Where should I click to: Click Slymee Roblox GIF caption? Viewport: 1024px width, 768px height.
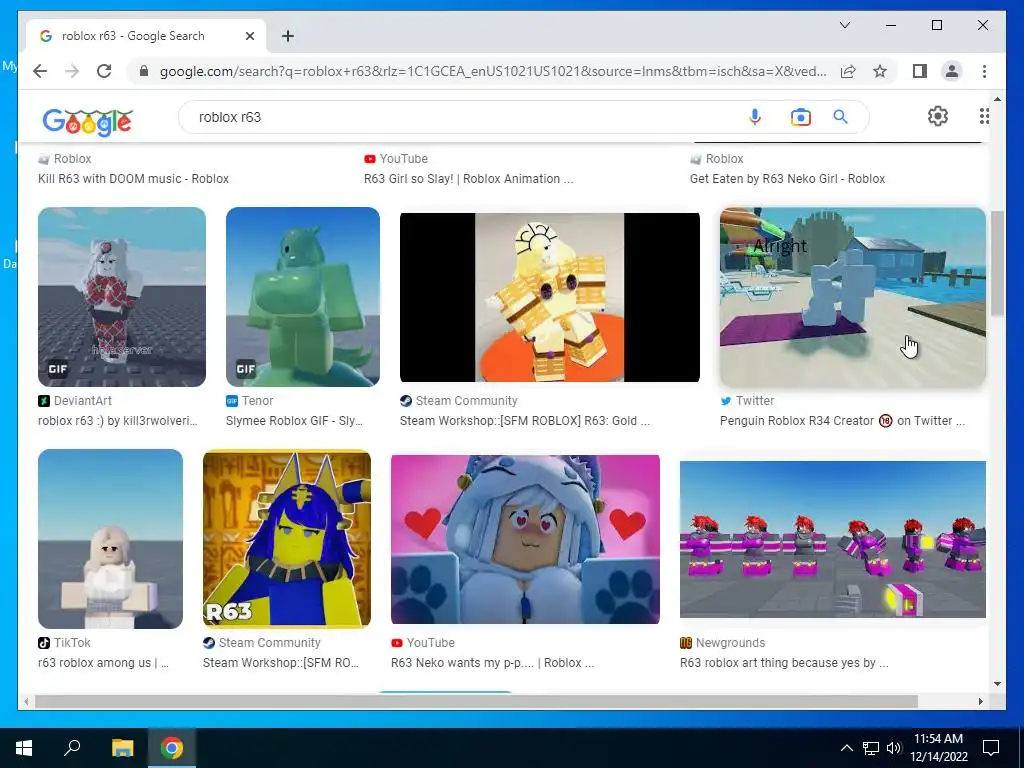tap(294, 421)
